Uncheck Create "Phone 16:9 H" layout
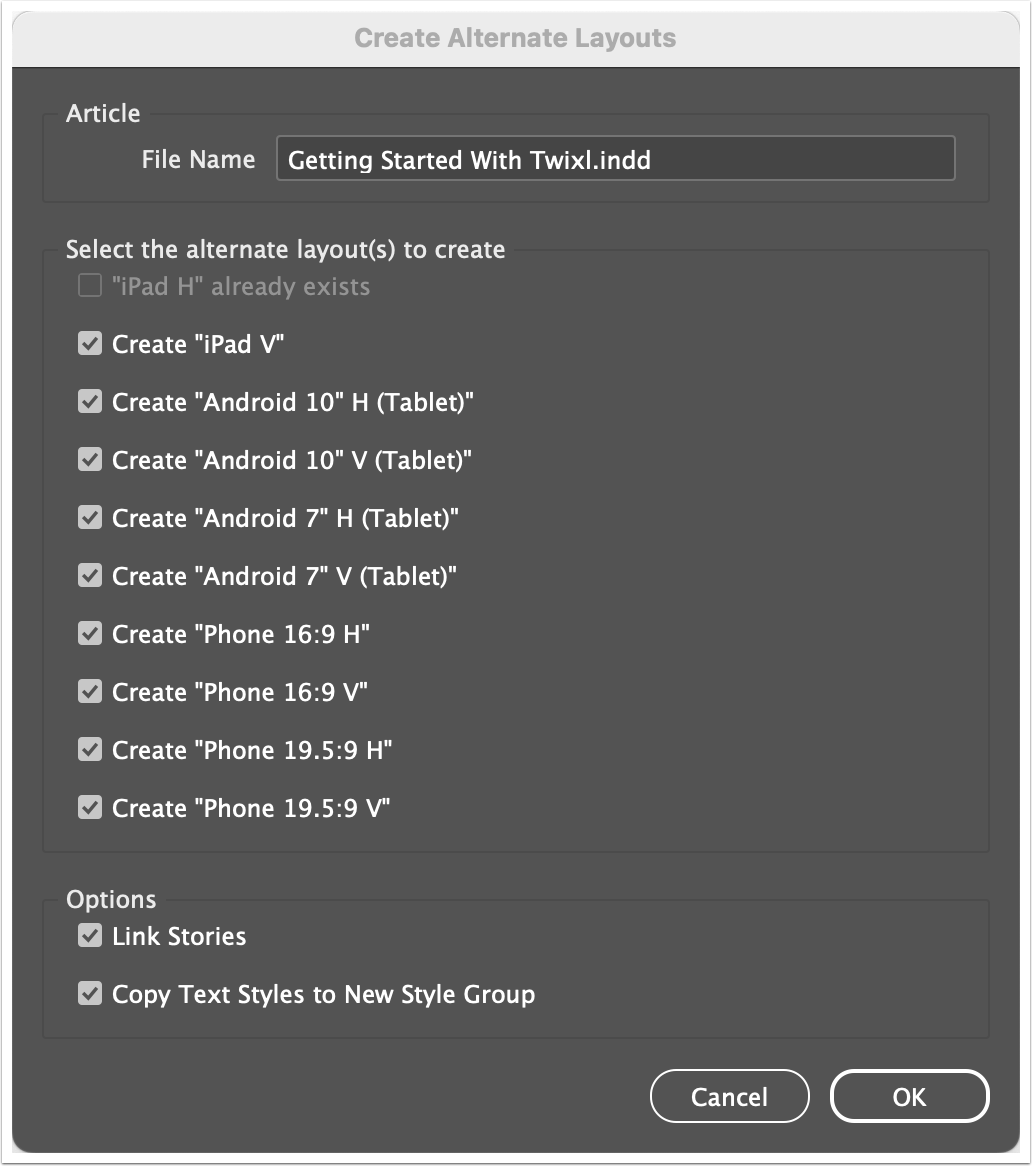This screenshot has width=1032, height=1166. click(x=90, y=634)
